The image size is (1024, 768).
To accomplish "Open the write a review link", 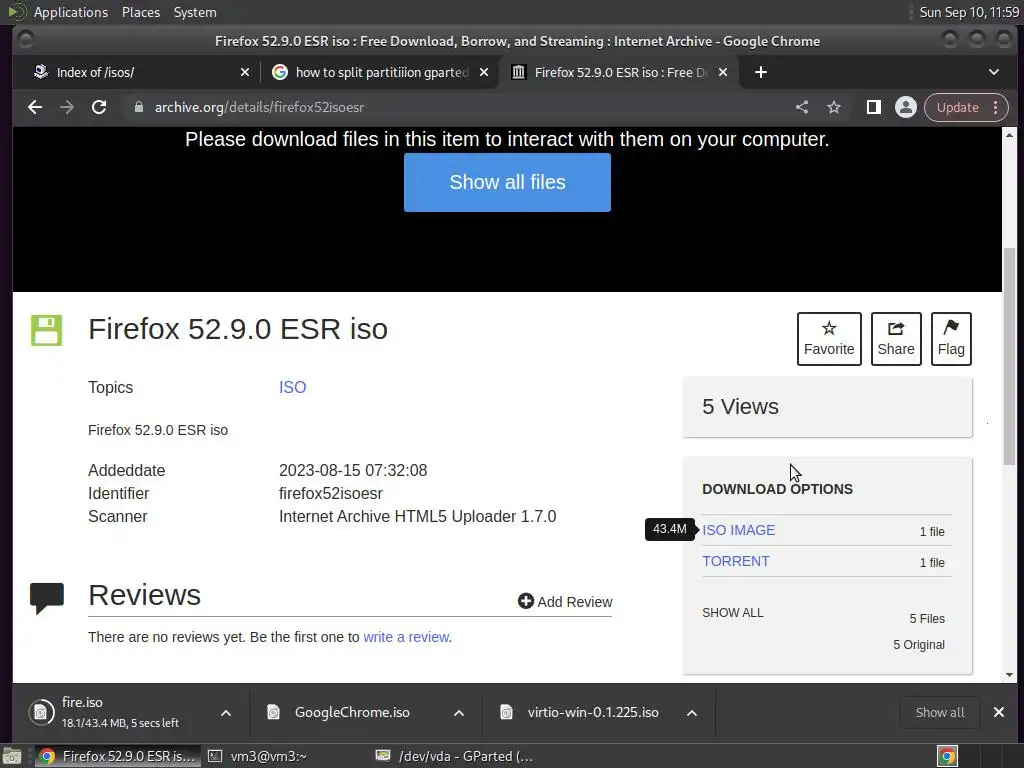I will coord(406,637).
